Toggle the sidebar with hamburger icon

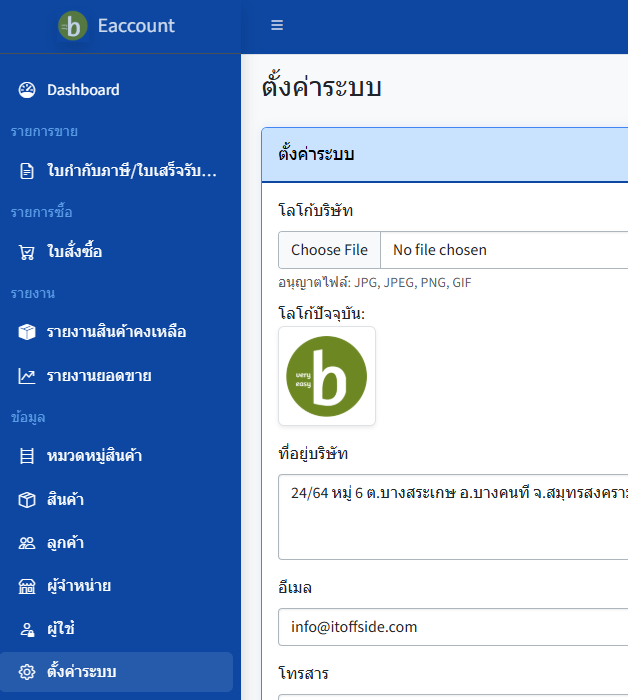point(277,25)
